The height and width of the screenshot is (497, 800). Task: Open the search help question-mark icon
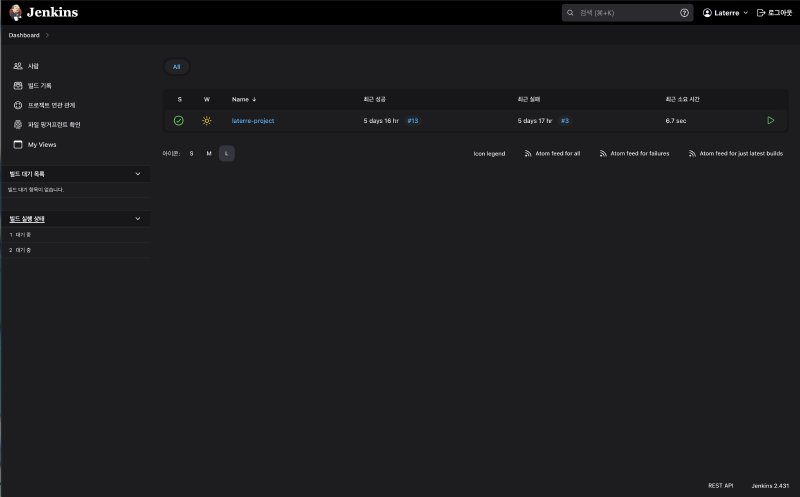[x=684, y=13]
